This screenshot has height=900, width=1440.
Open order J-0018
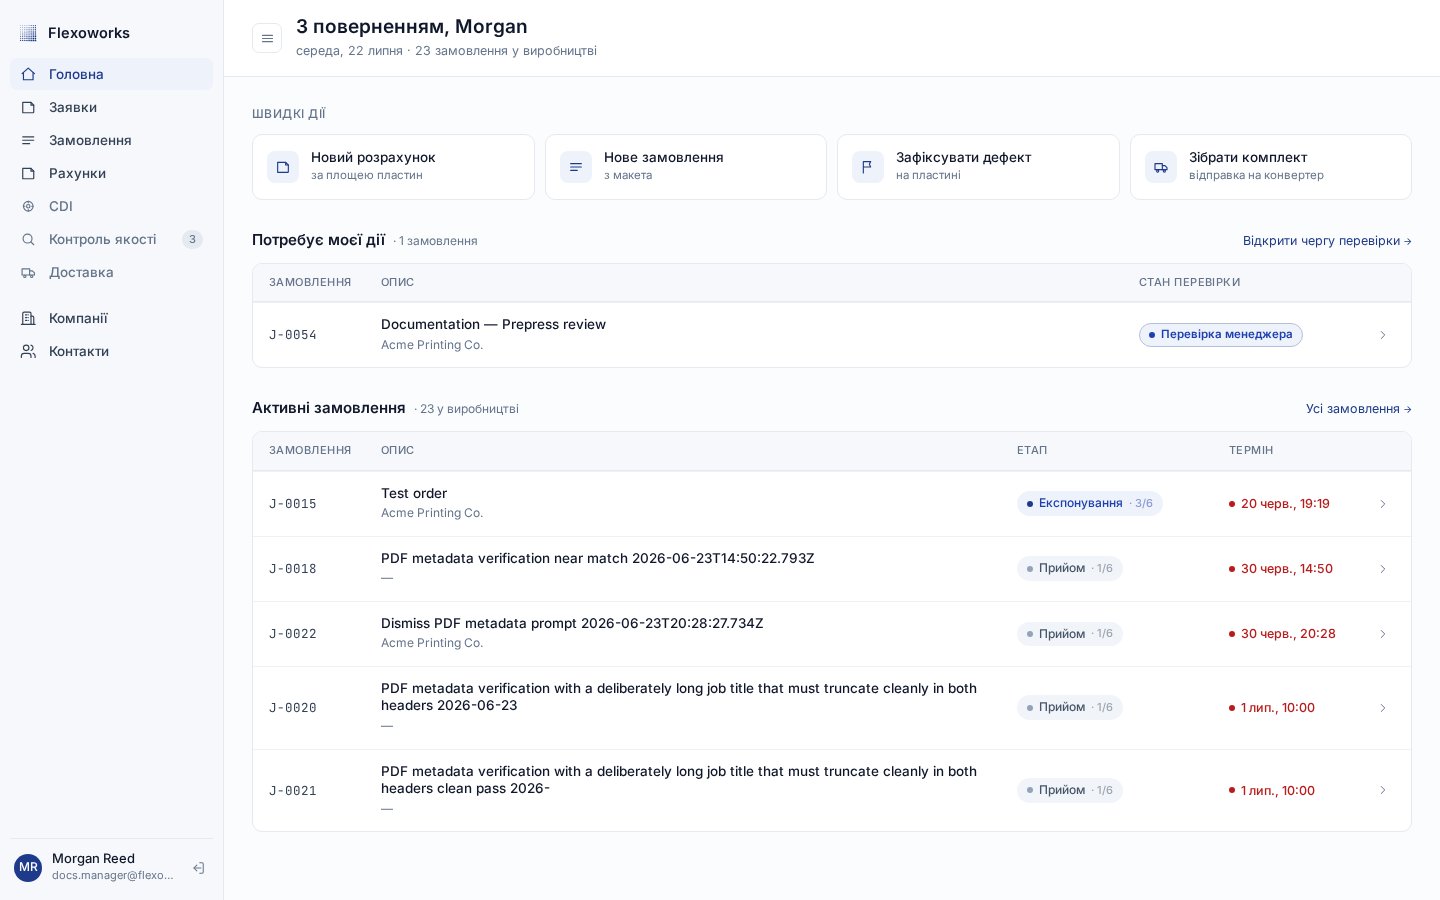pos(293,569)
